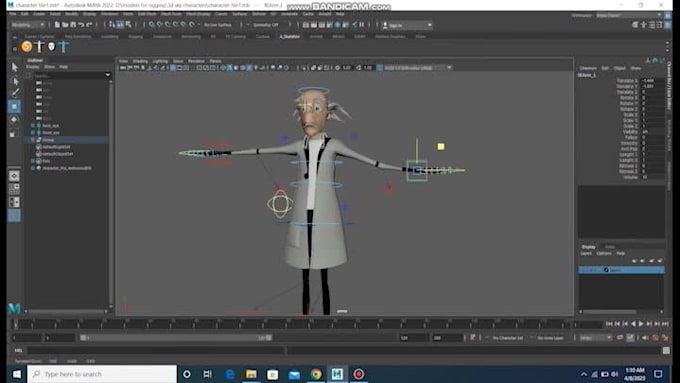Switch to four-pane viewport layout
Viewport: 680px width, 383px height.
[14, 189]
